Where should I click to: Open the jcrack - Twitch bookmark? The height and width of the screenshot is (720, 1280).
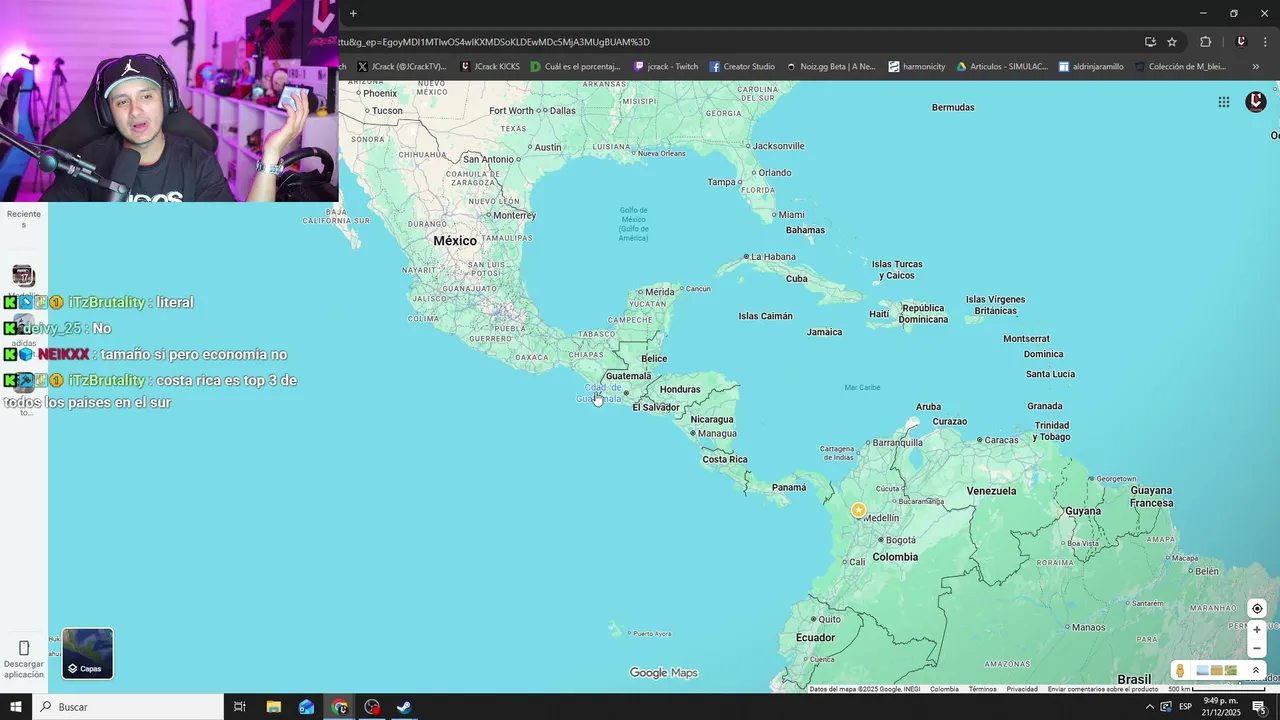[666, 67]
